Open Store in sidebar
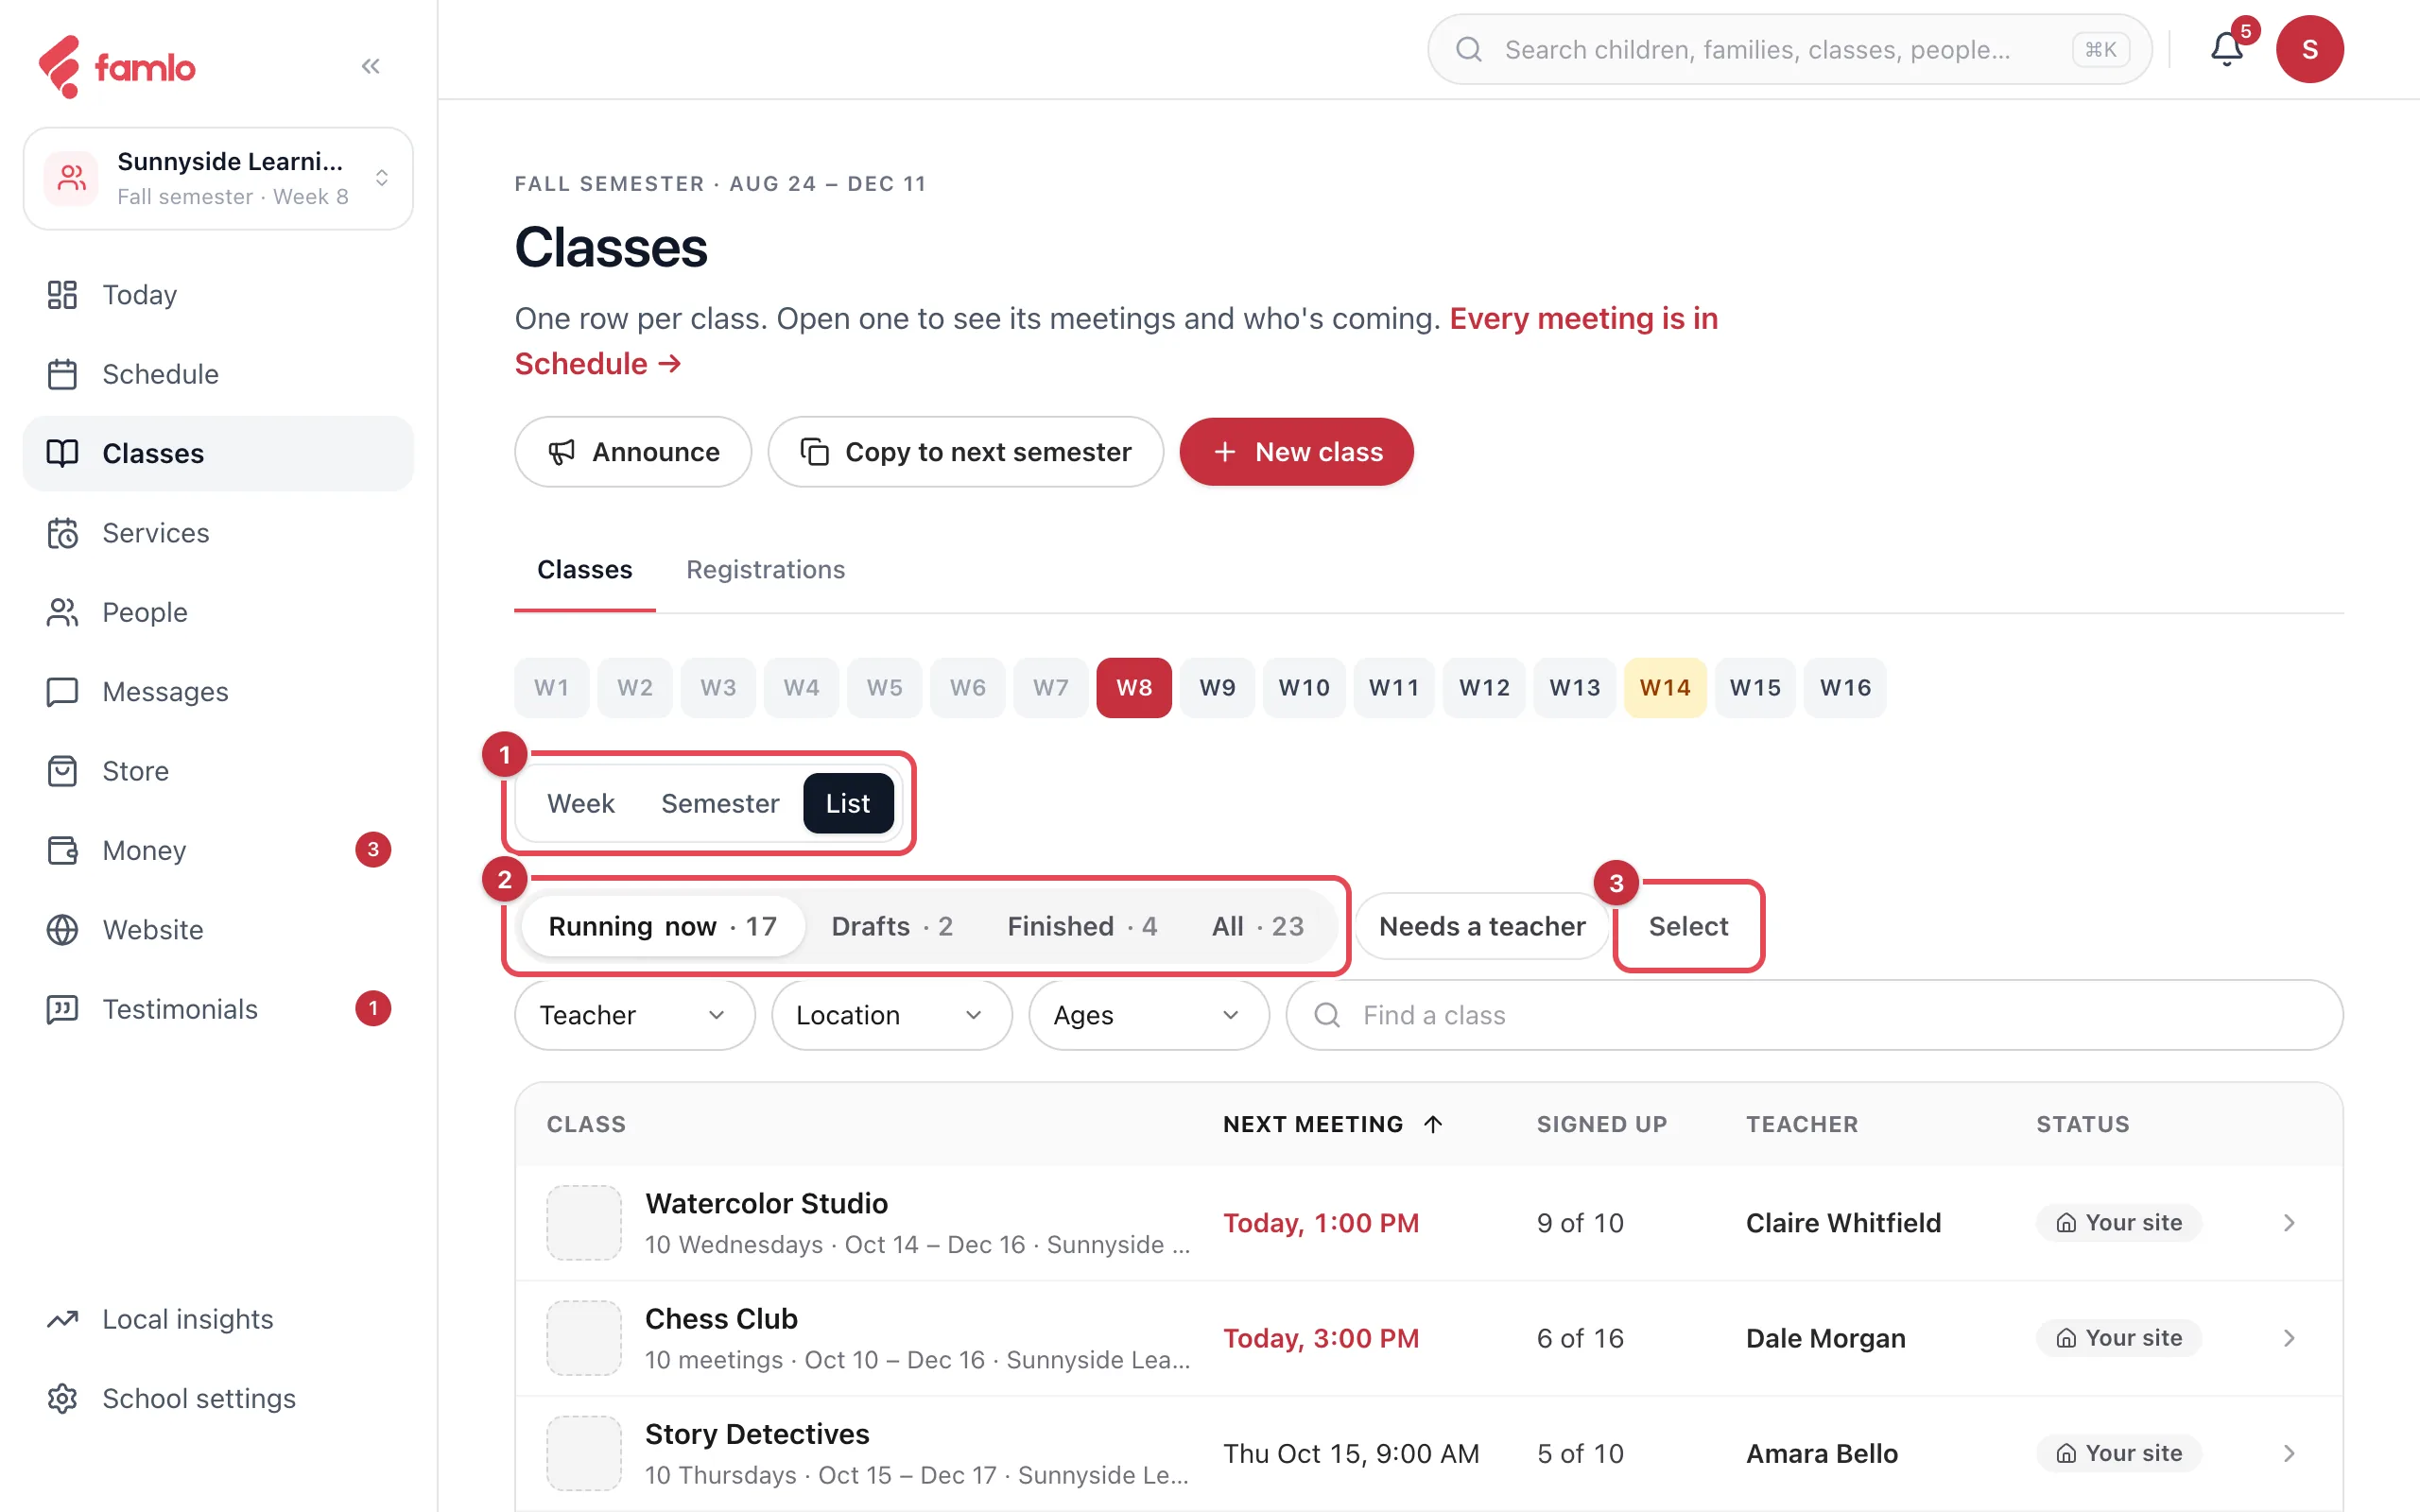2420x1512 pixels. [x=218, y=771]
